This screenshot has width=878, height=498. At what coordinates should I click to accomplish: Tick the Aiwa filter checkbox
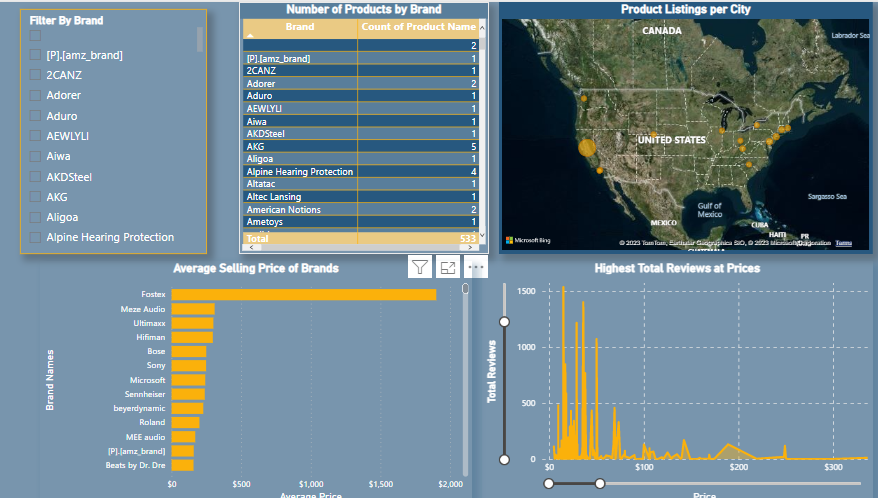[36, 156]
